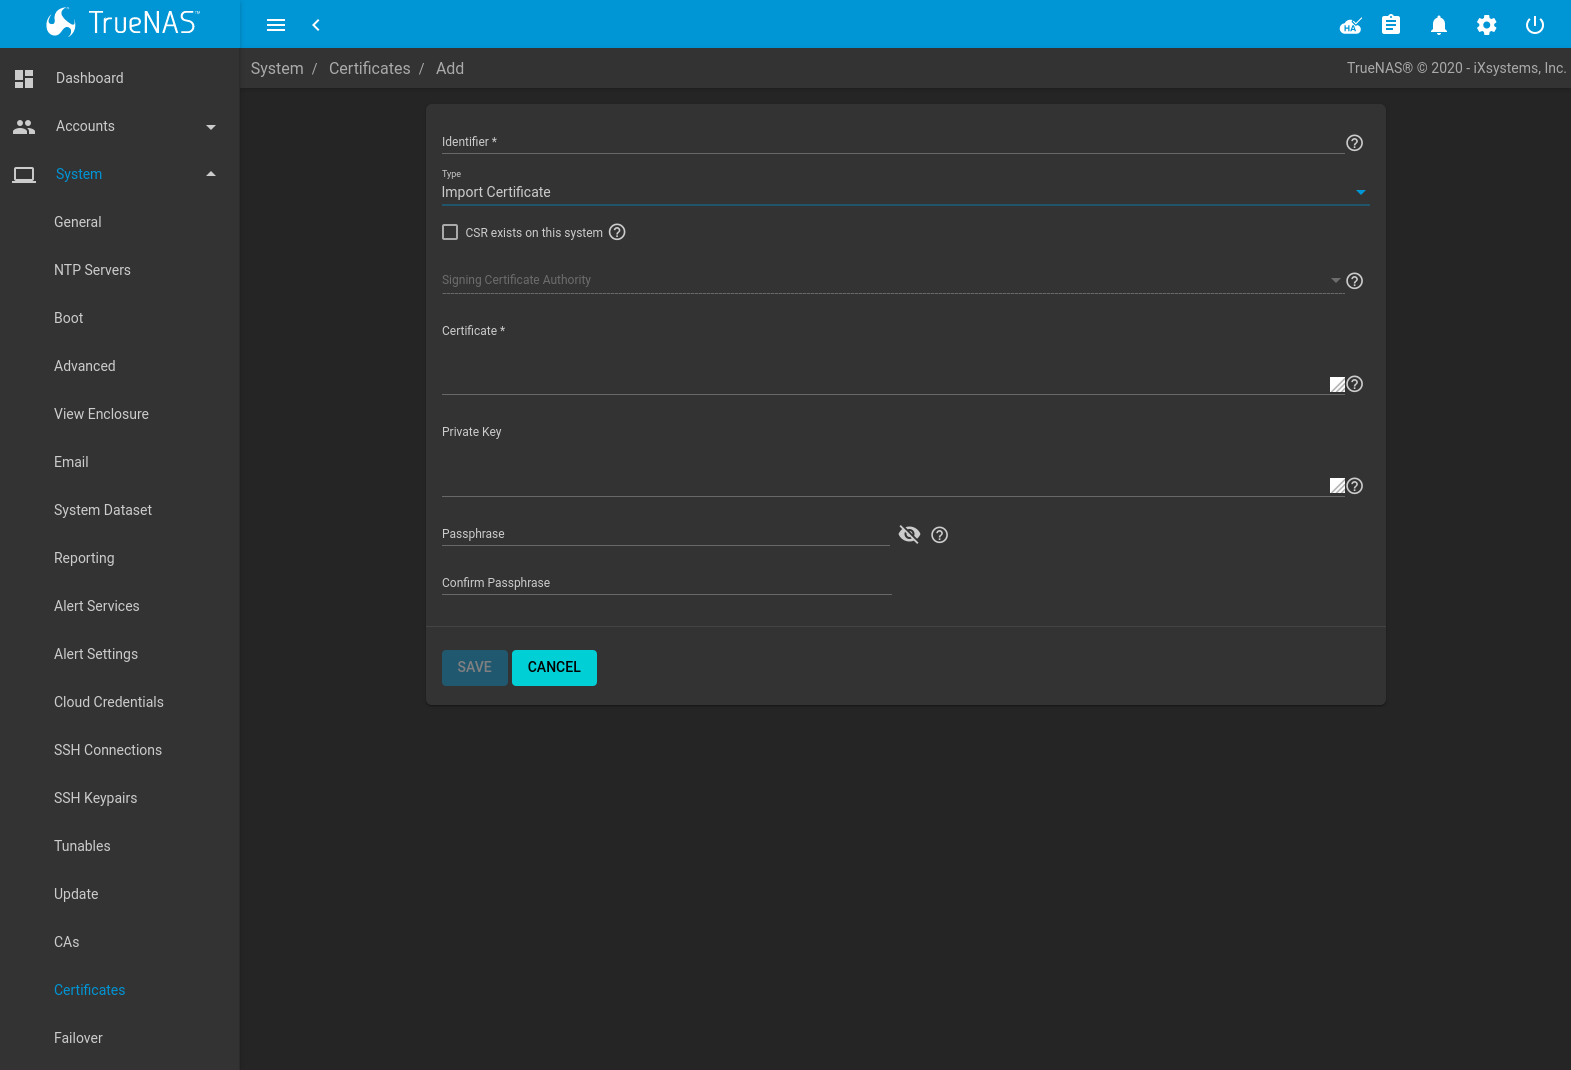The image size is (1571, 1070).
Task: Open View Enclosure
Action: click(x=101, y=414)
